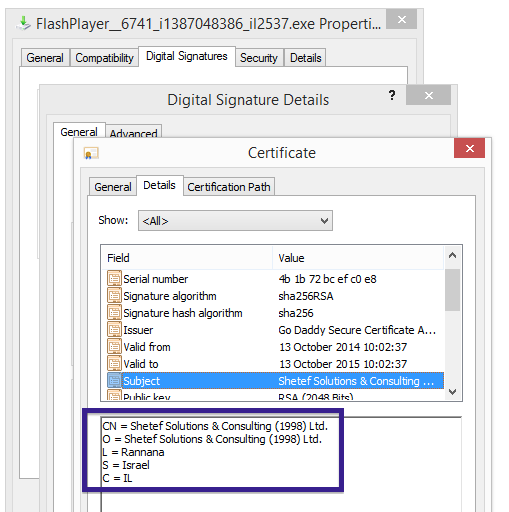Click the certificate icon in Certificate title bar
Image resolution: width=509 pixels, height=512 pixels.
[91, 153]
